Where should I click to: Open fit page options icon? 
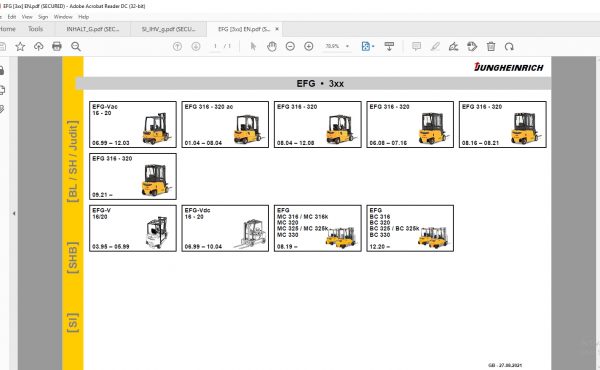point(366,47)
